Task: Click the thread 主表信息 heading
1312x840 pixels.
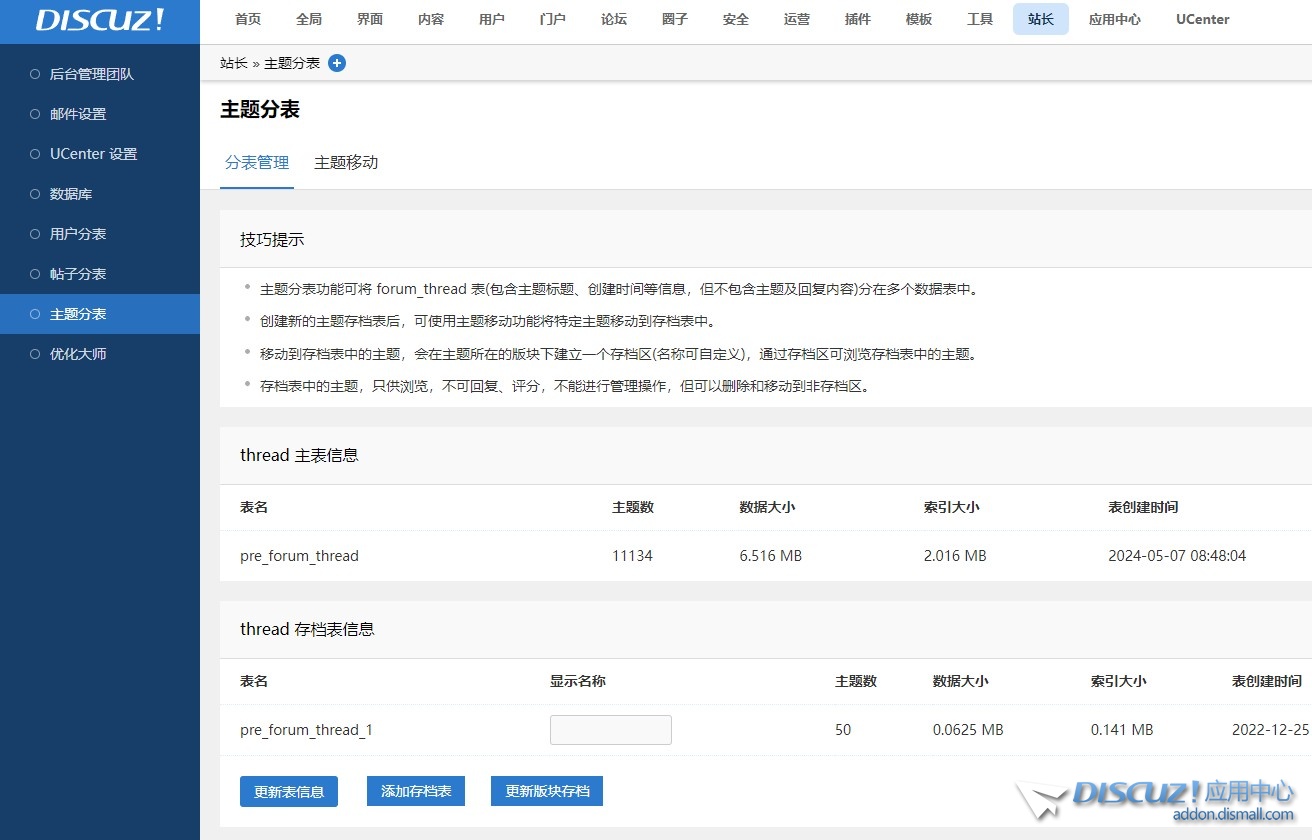Action: [x=299, y=455]
